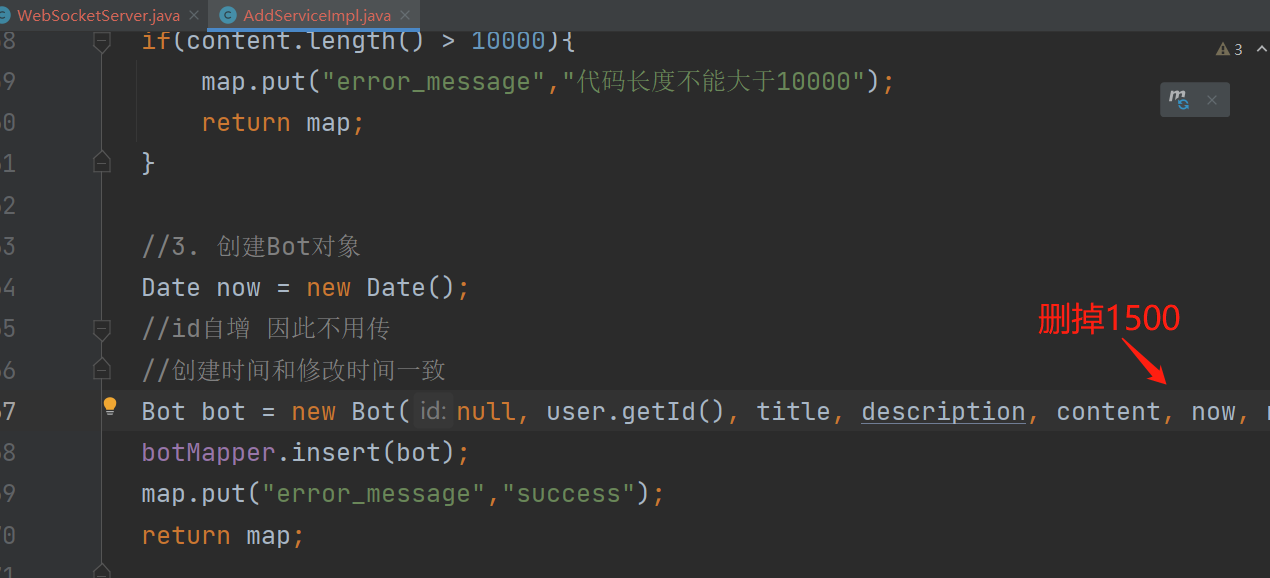Open the warnings indicator showing 3 problems
Viewport: 1270px width, 578px height.
(1229, 49)
